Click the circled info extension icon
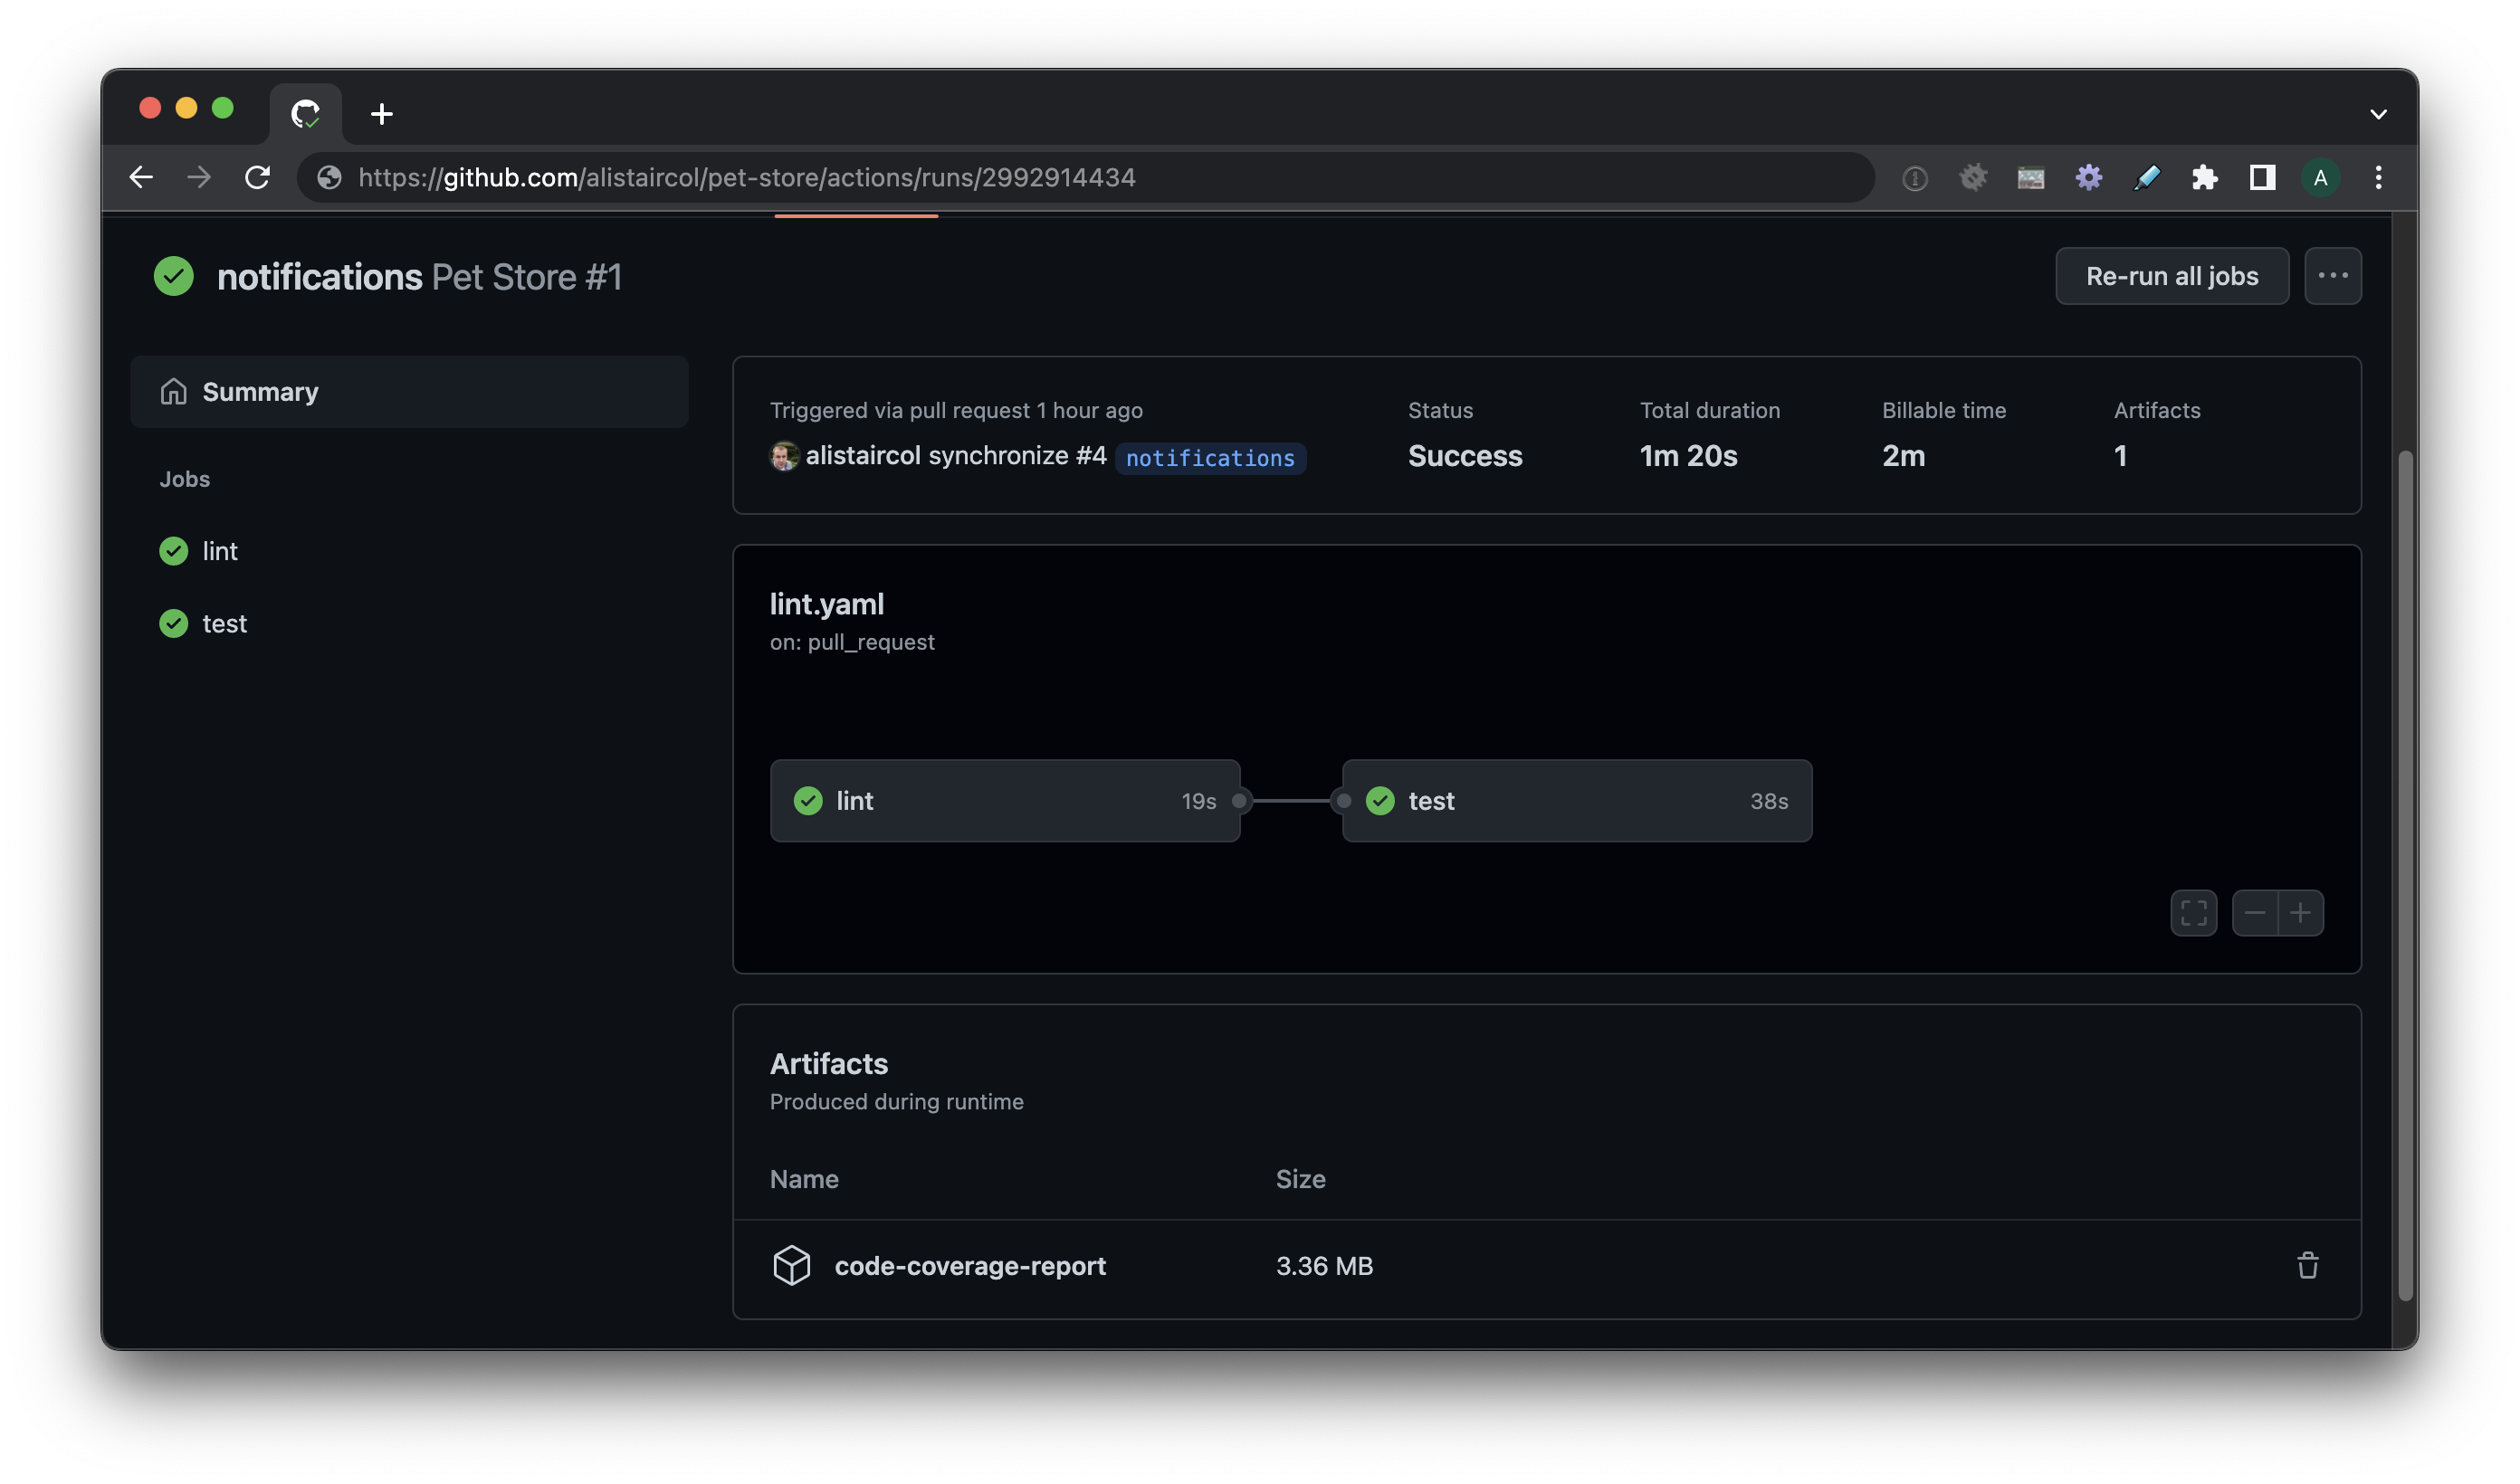 click(x=1914, y=178)
